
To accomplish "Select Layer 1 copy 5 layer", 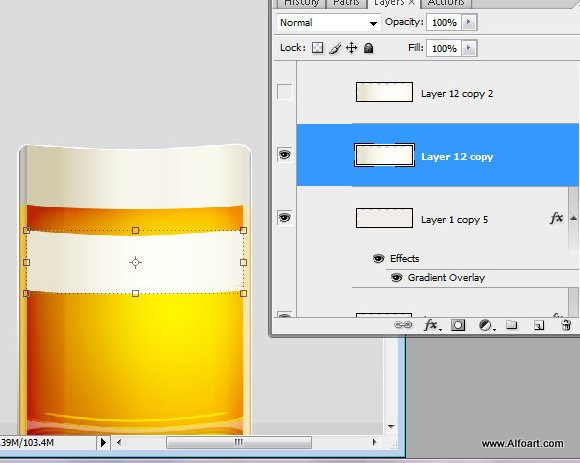I will pyautogui.click(x=432, y=218).
